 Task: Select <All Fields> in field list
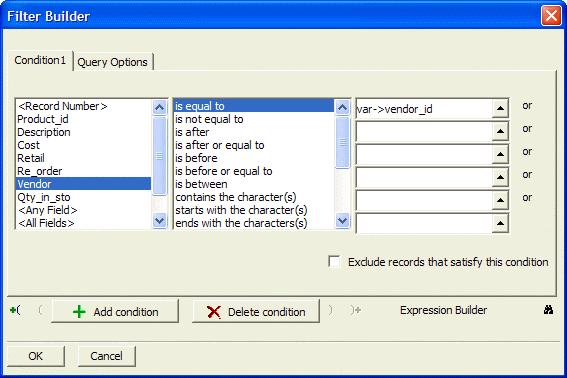[84, 223]
